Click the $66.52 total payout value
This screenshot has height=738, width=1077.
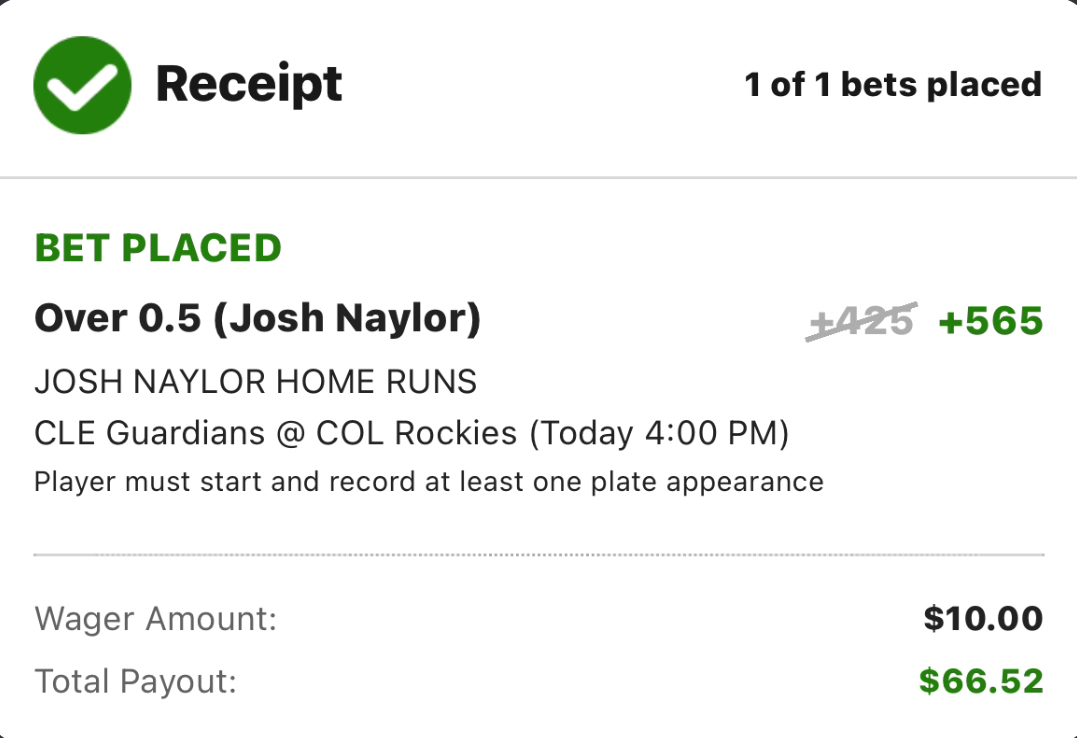tap(981, 681)
